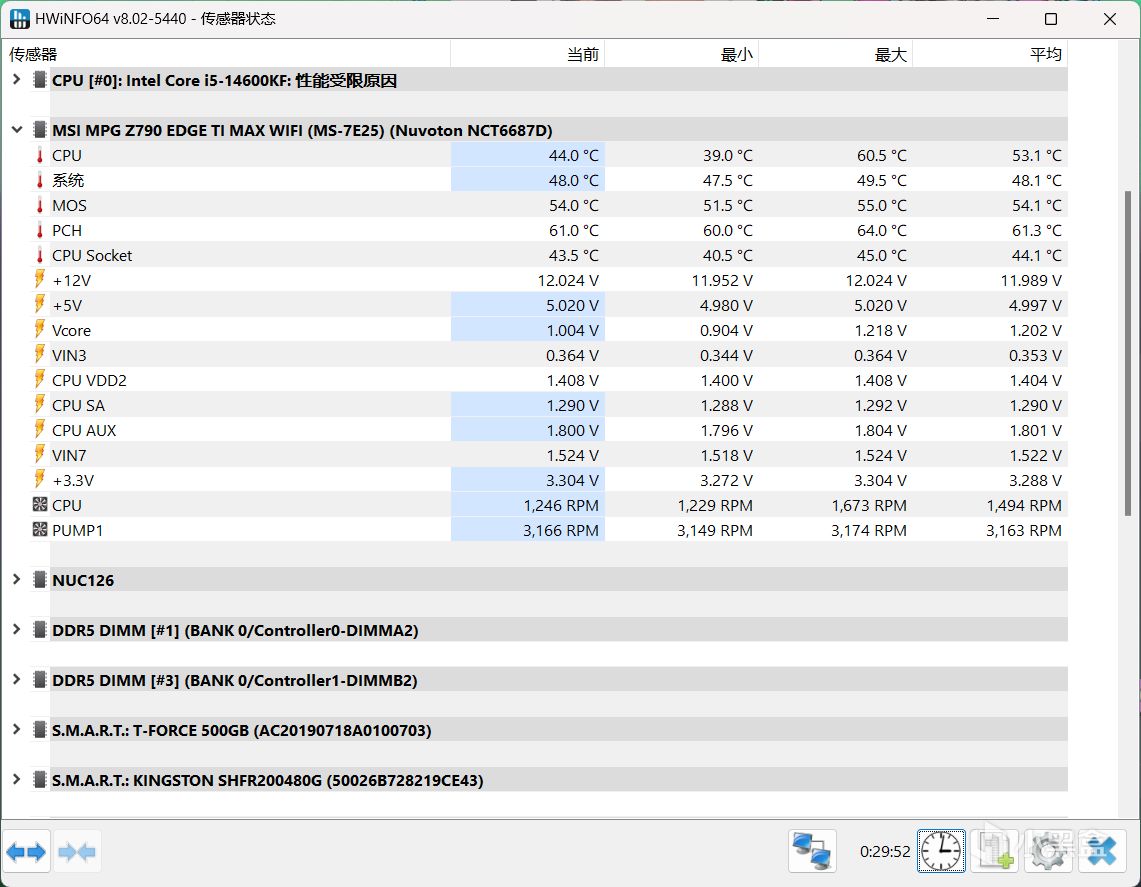Image resolution: width=1141 pixels, height=887 pixels.
Task: Click lightning icon beside the +5V row
Action: 40,304
